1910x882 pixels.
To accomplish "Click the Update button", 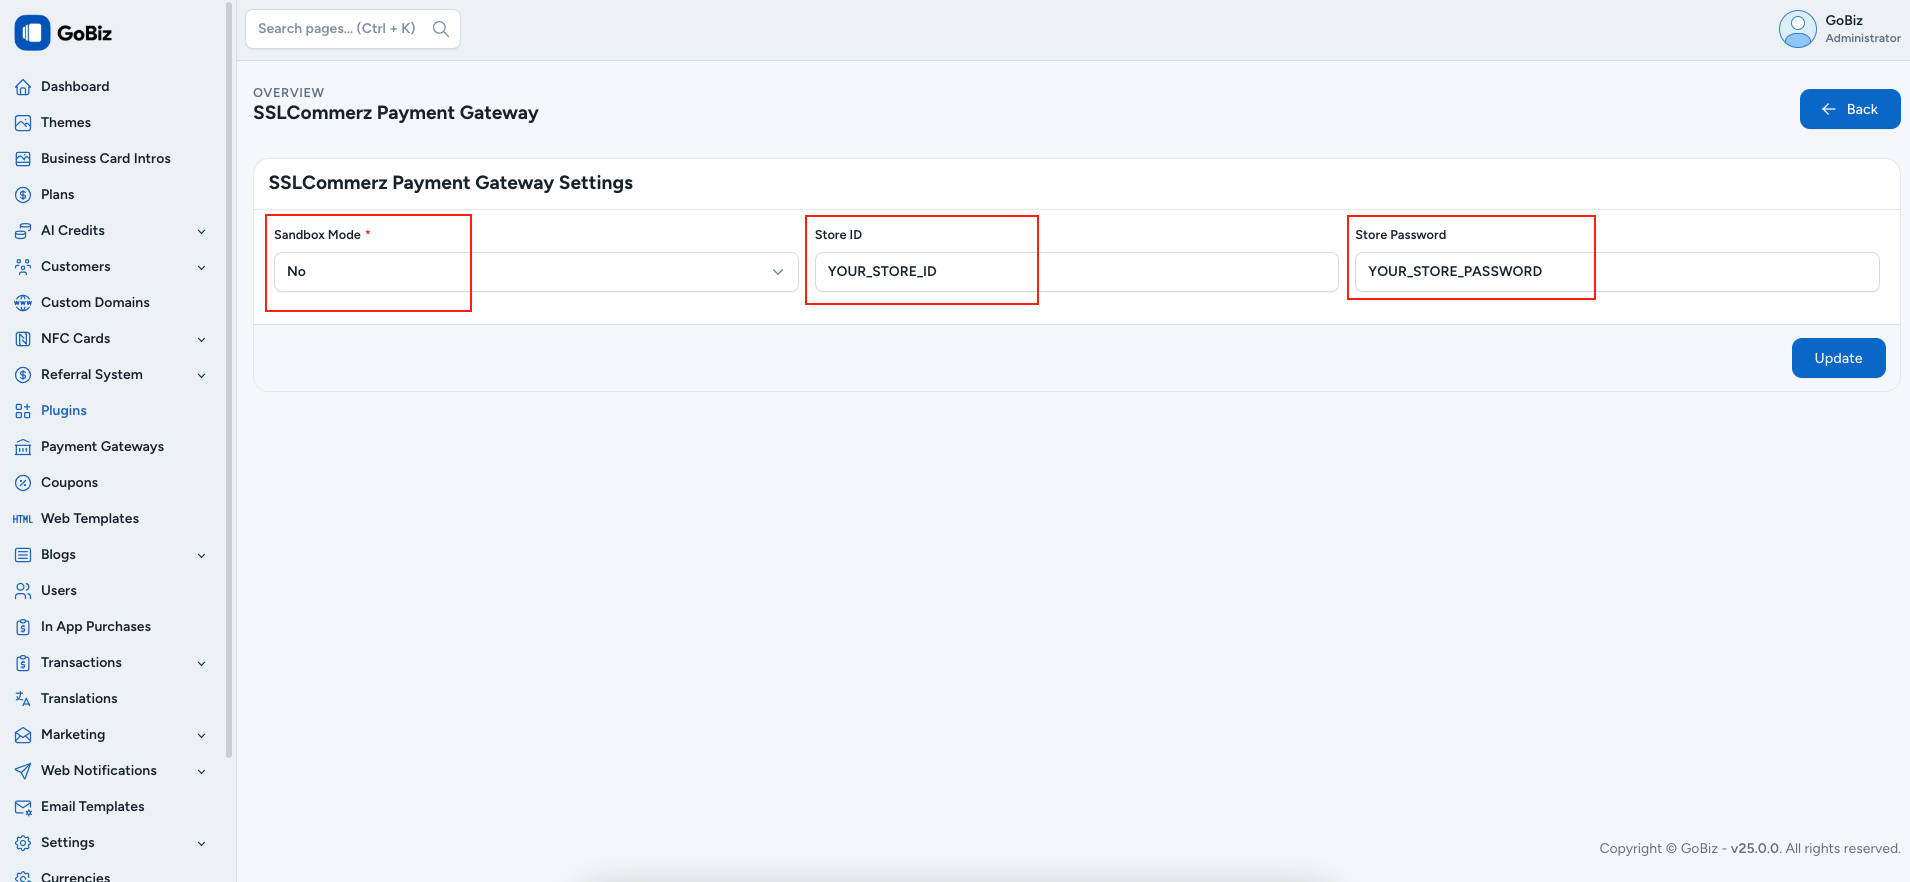I will click(1838, 358).
